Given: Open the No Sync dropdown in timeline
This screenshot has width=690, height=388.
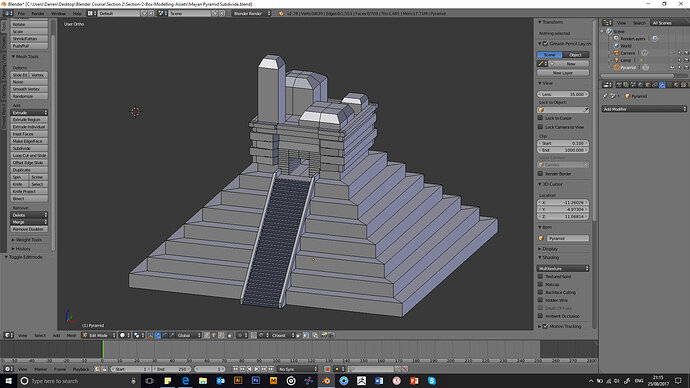Looking at the screenshot, I should click(297, 369).
